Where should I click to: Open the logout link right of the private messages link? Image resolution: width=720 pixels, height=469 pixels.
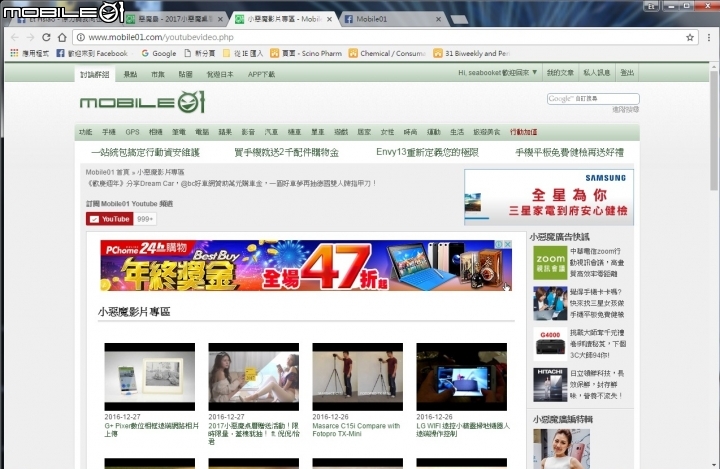click(627, 73)
